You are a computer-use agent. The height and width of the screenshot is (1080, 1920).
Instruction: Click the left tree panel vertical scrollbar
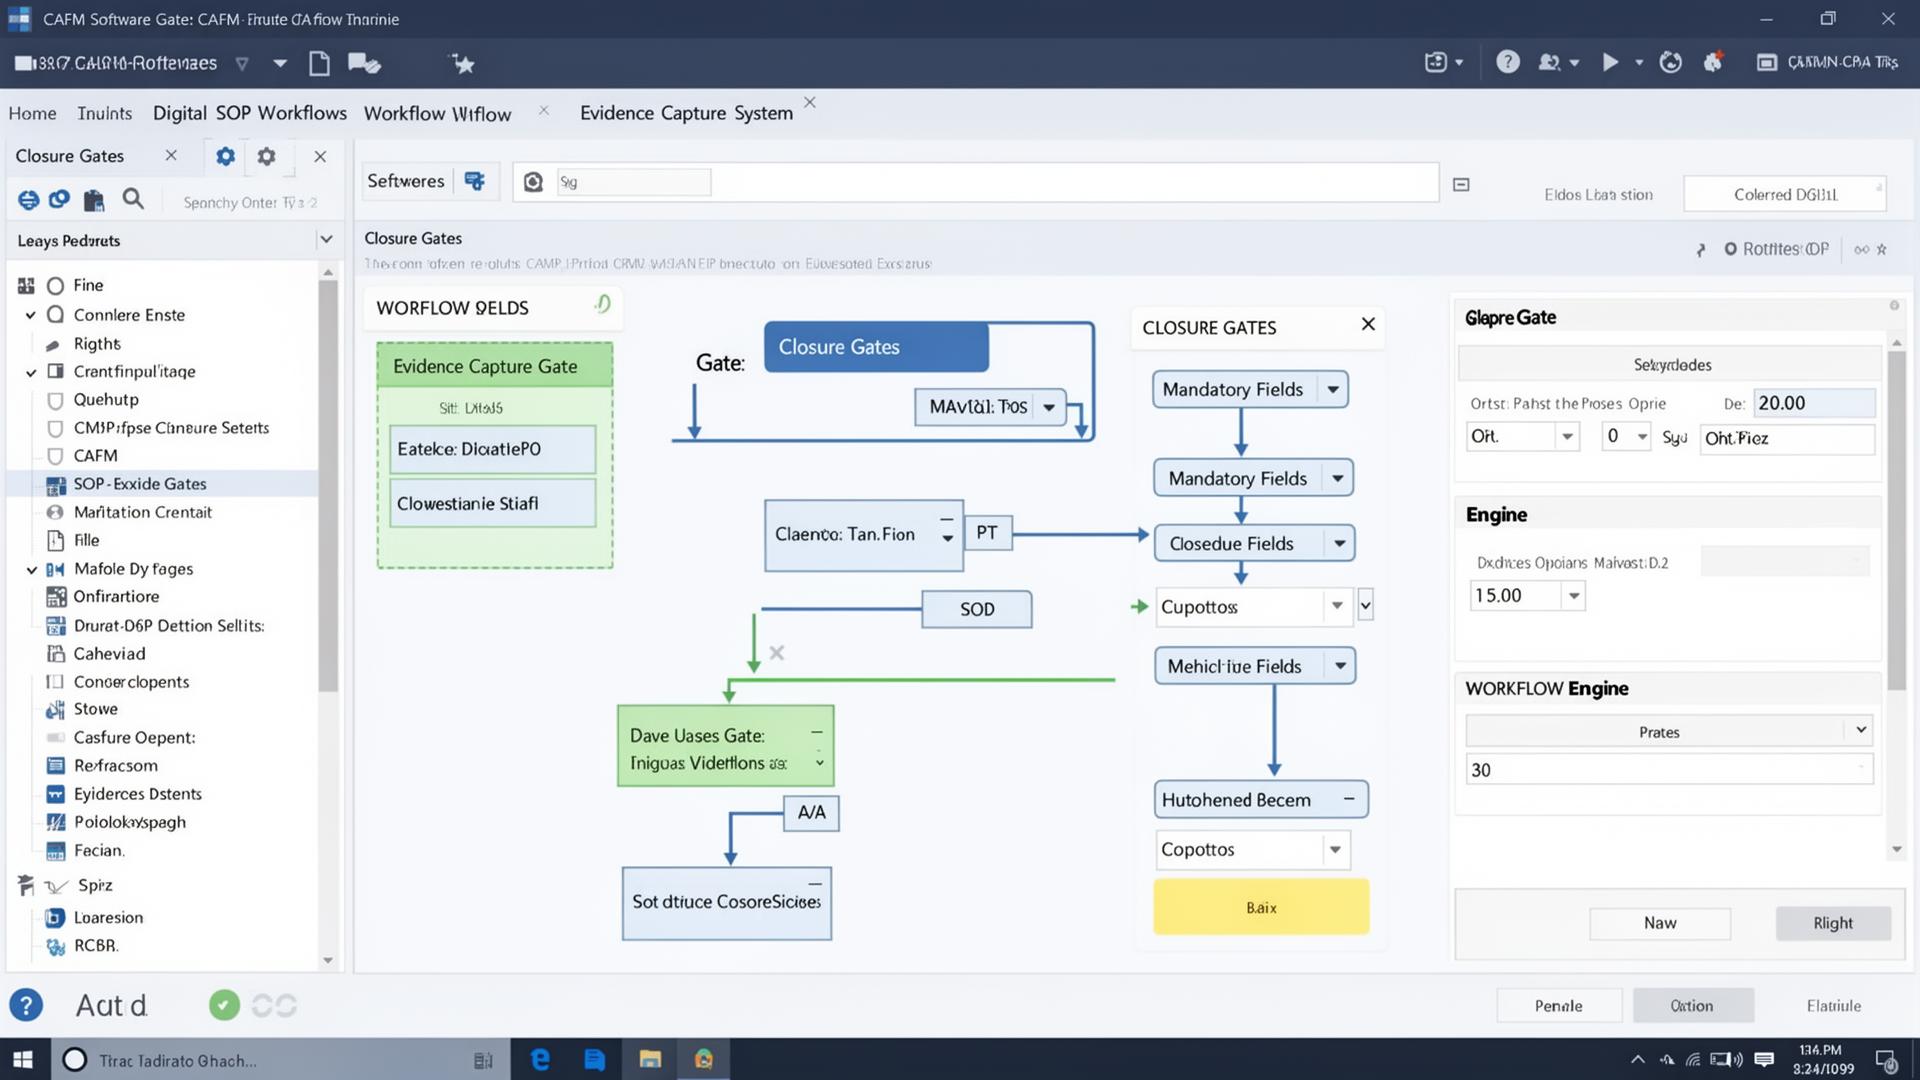[x=328, y=485]
